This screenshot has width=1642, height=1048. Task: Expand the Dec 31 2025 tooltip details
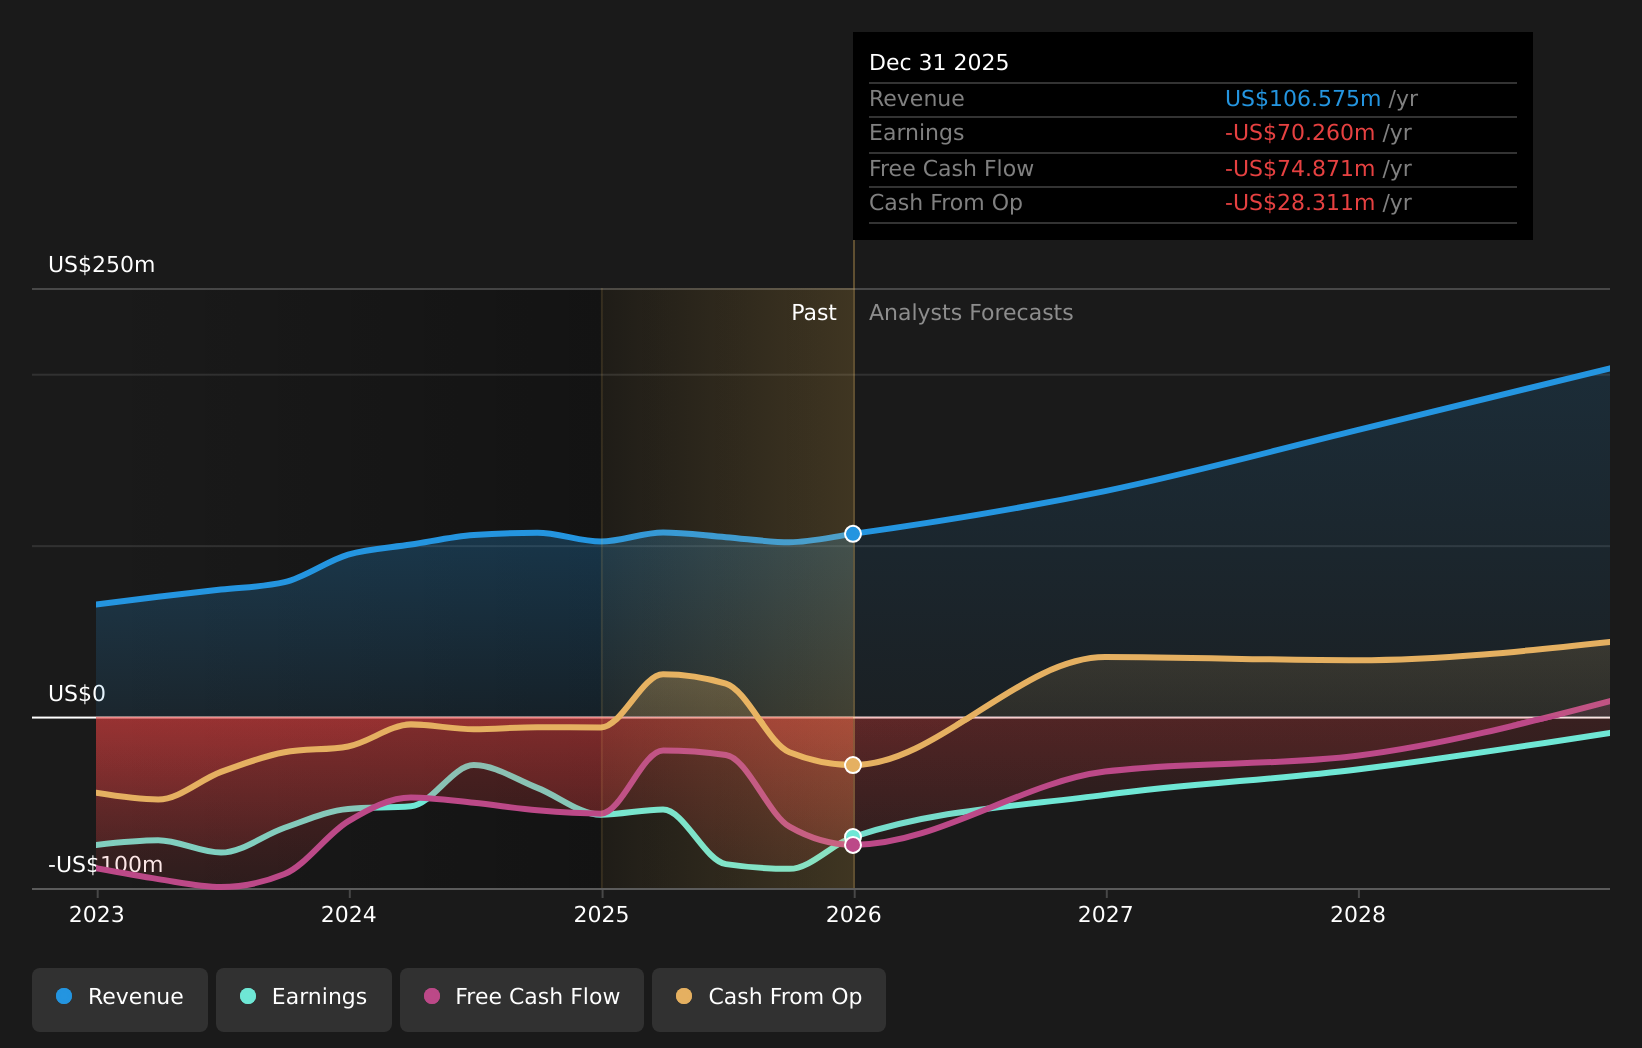coord(938,62)
